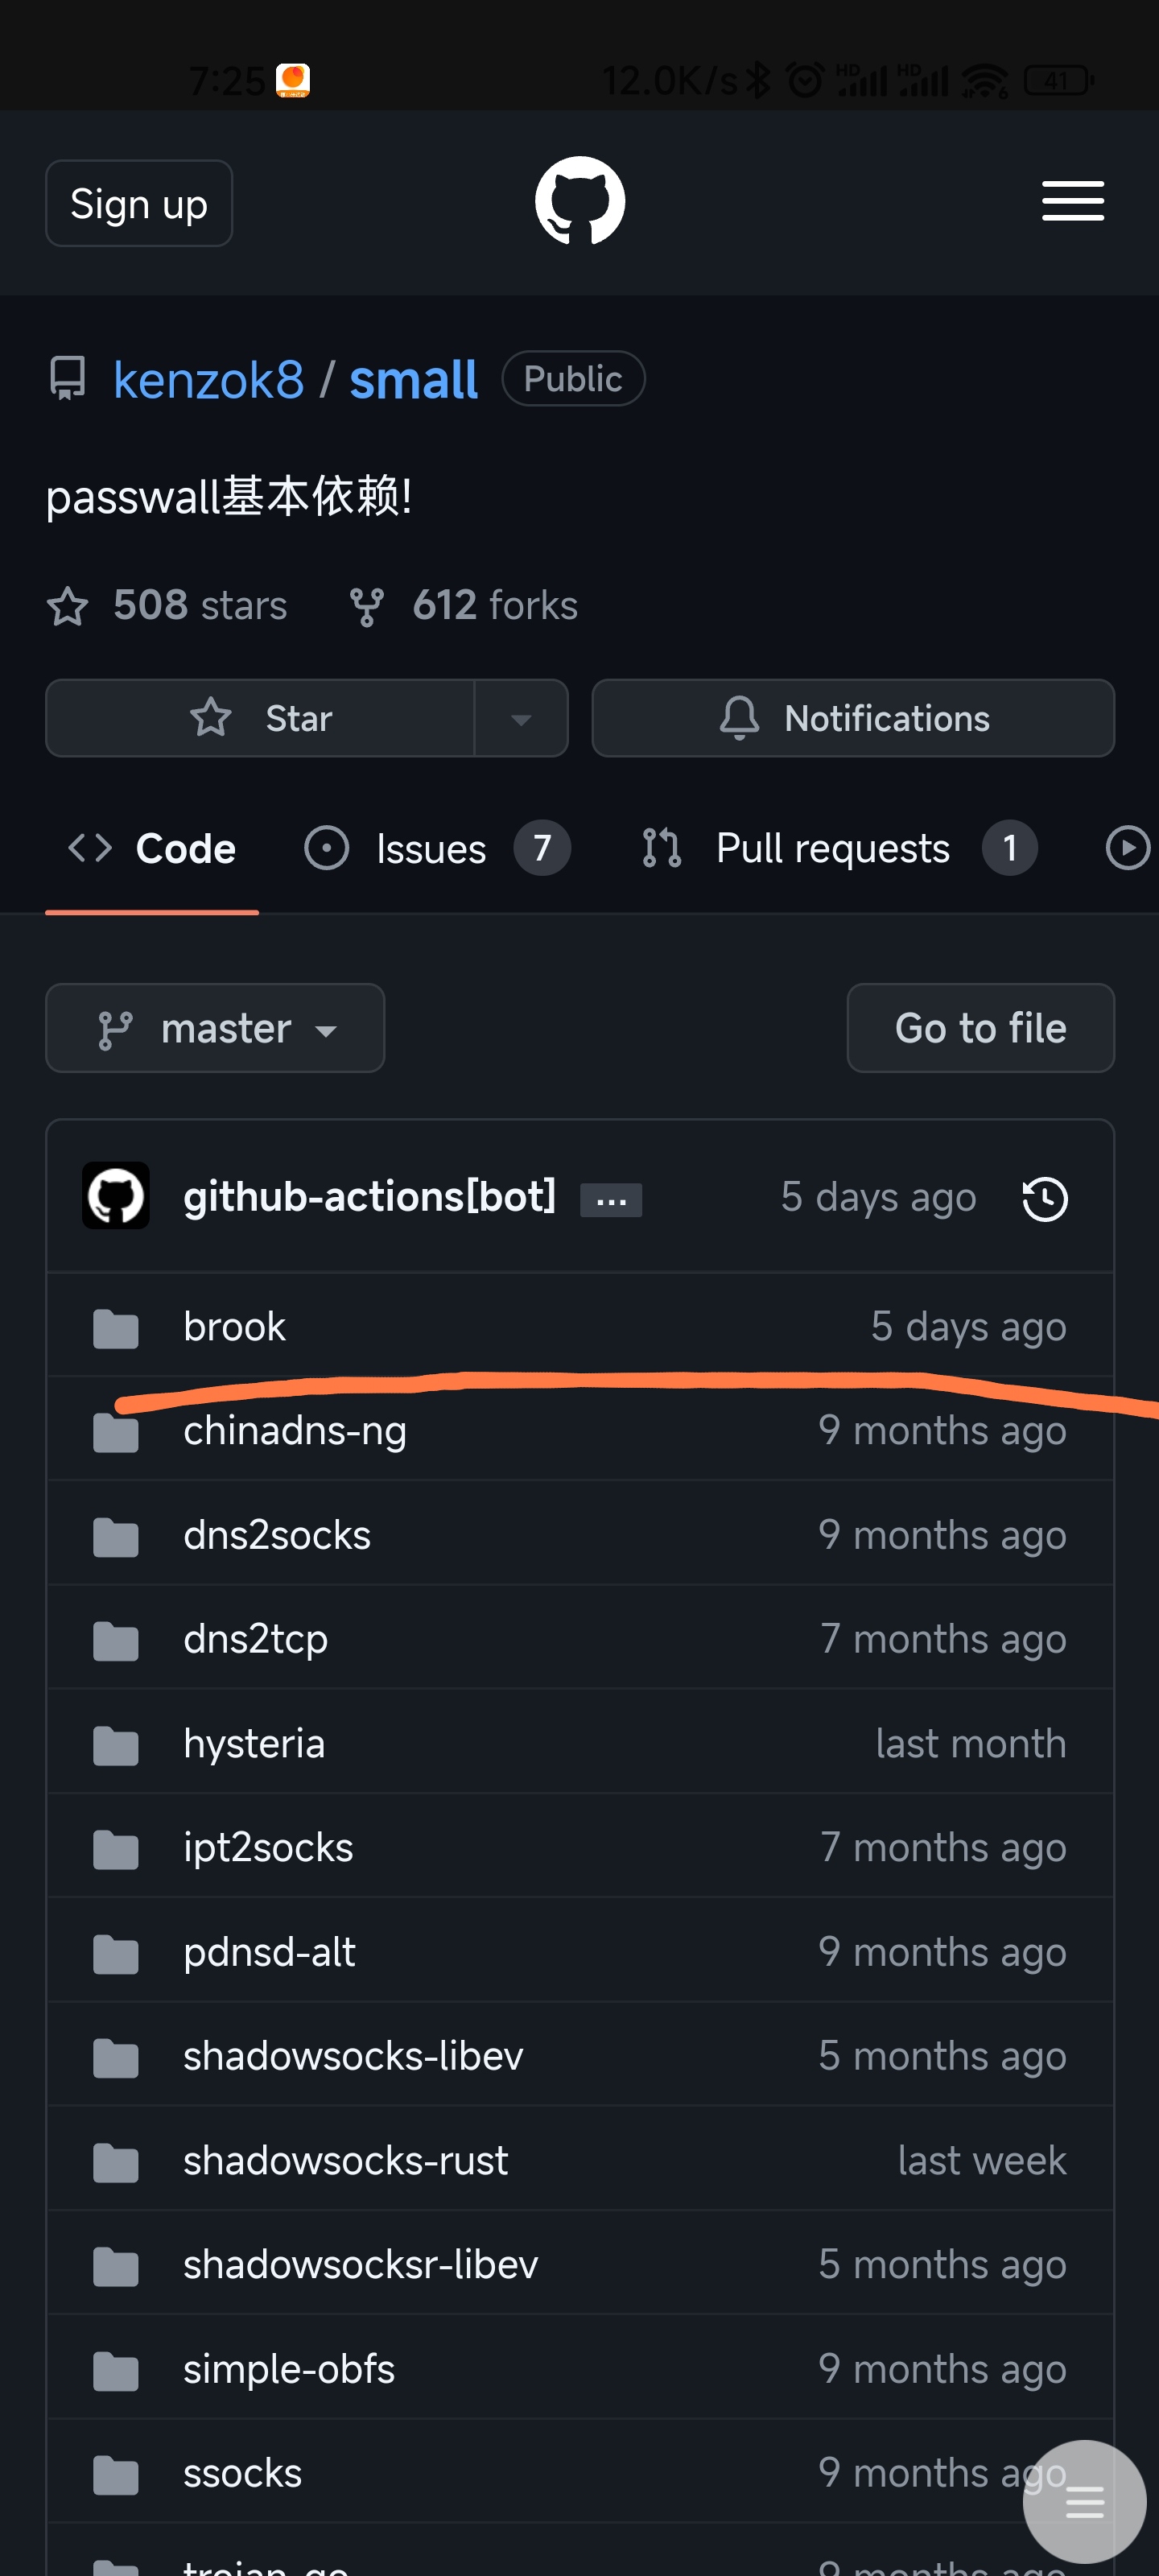This screenshot has width=1159, height=2576.
Task: Open the GitHub logo home link
Action: tap(580, 201)
